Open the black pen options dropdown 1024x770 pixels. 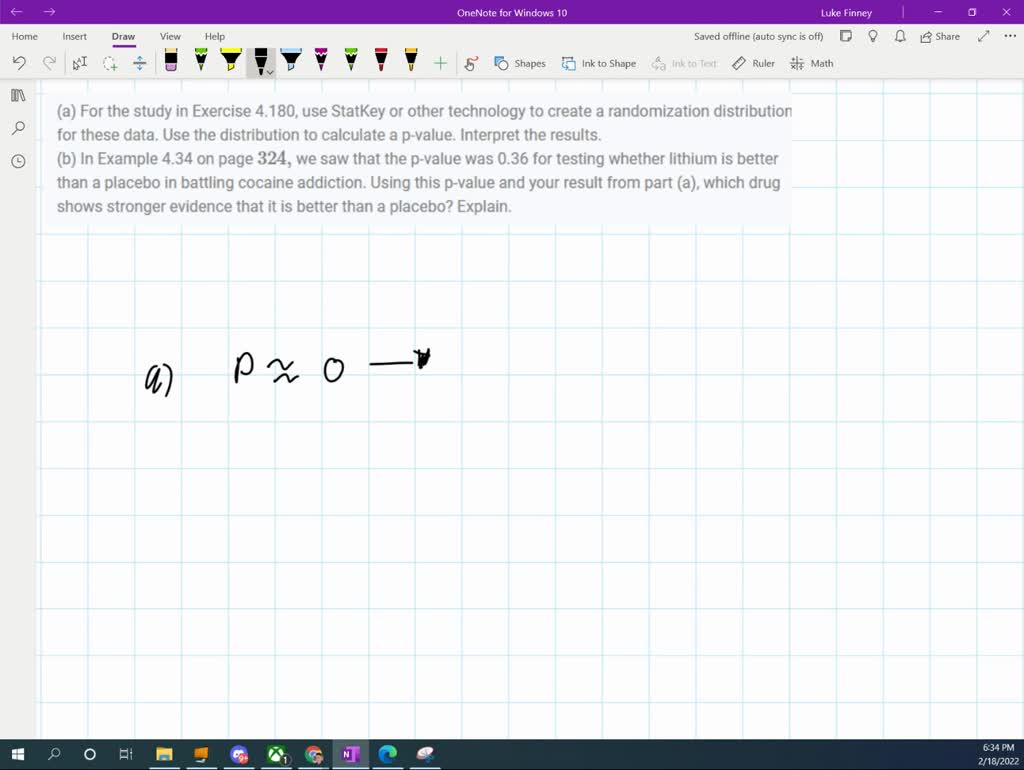pos(270,72)
